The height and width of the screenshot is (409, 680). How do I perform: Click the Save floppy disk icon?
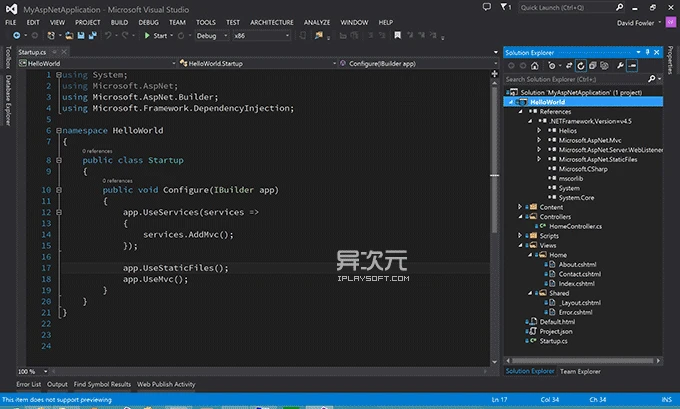pos(81,36)
